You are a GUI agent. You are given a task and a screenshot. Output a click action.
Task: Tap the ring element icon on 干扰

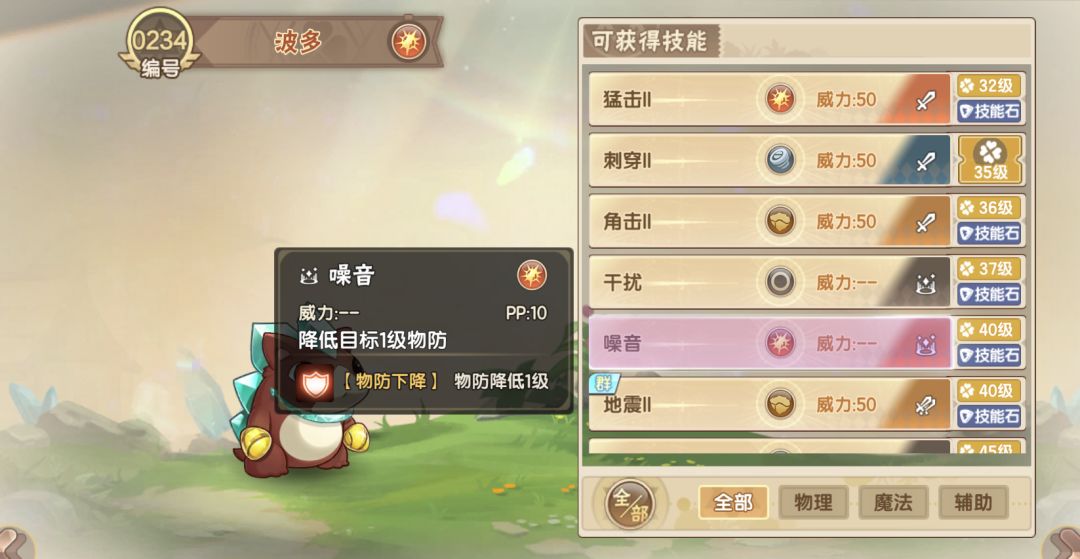pos(780,282)
